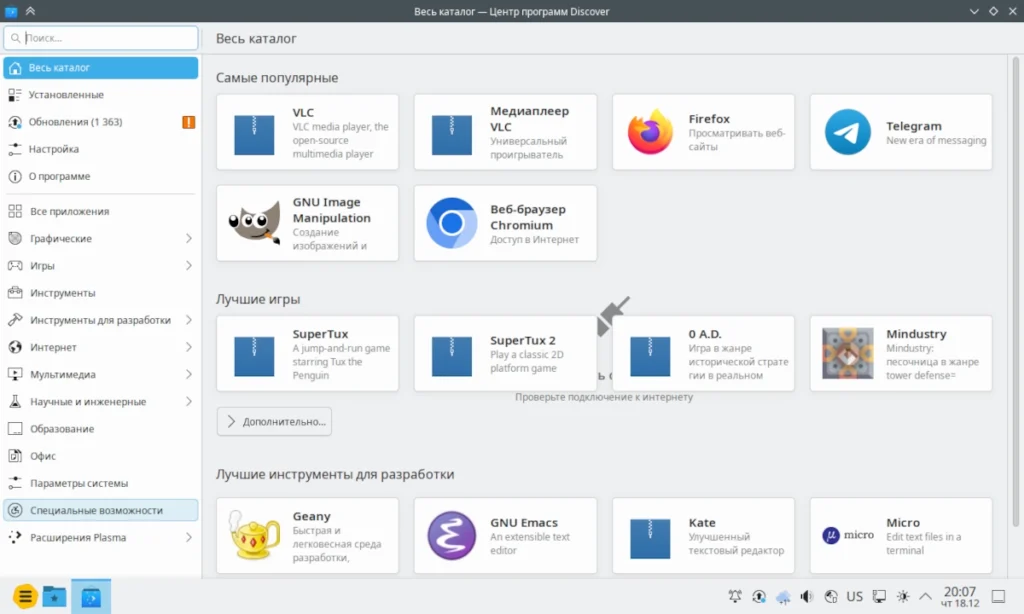Open the Установленные section
This screenshot has height=614, width=1024.
[x=101, y=95]
